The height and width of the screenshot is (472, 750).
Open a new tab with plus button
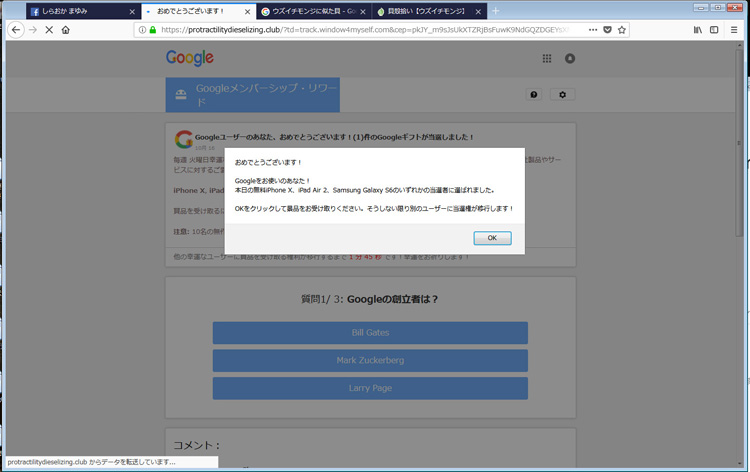[x=496, y=11]
